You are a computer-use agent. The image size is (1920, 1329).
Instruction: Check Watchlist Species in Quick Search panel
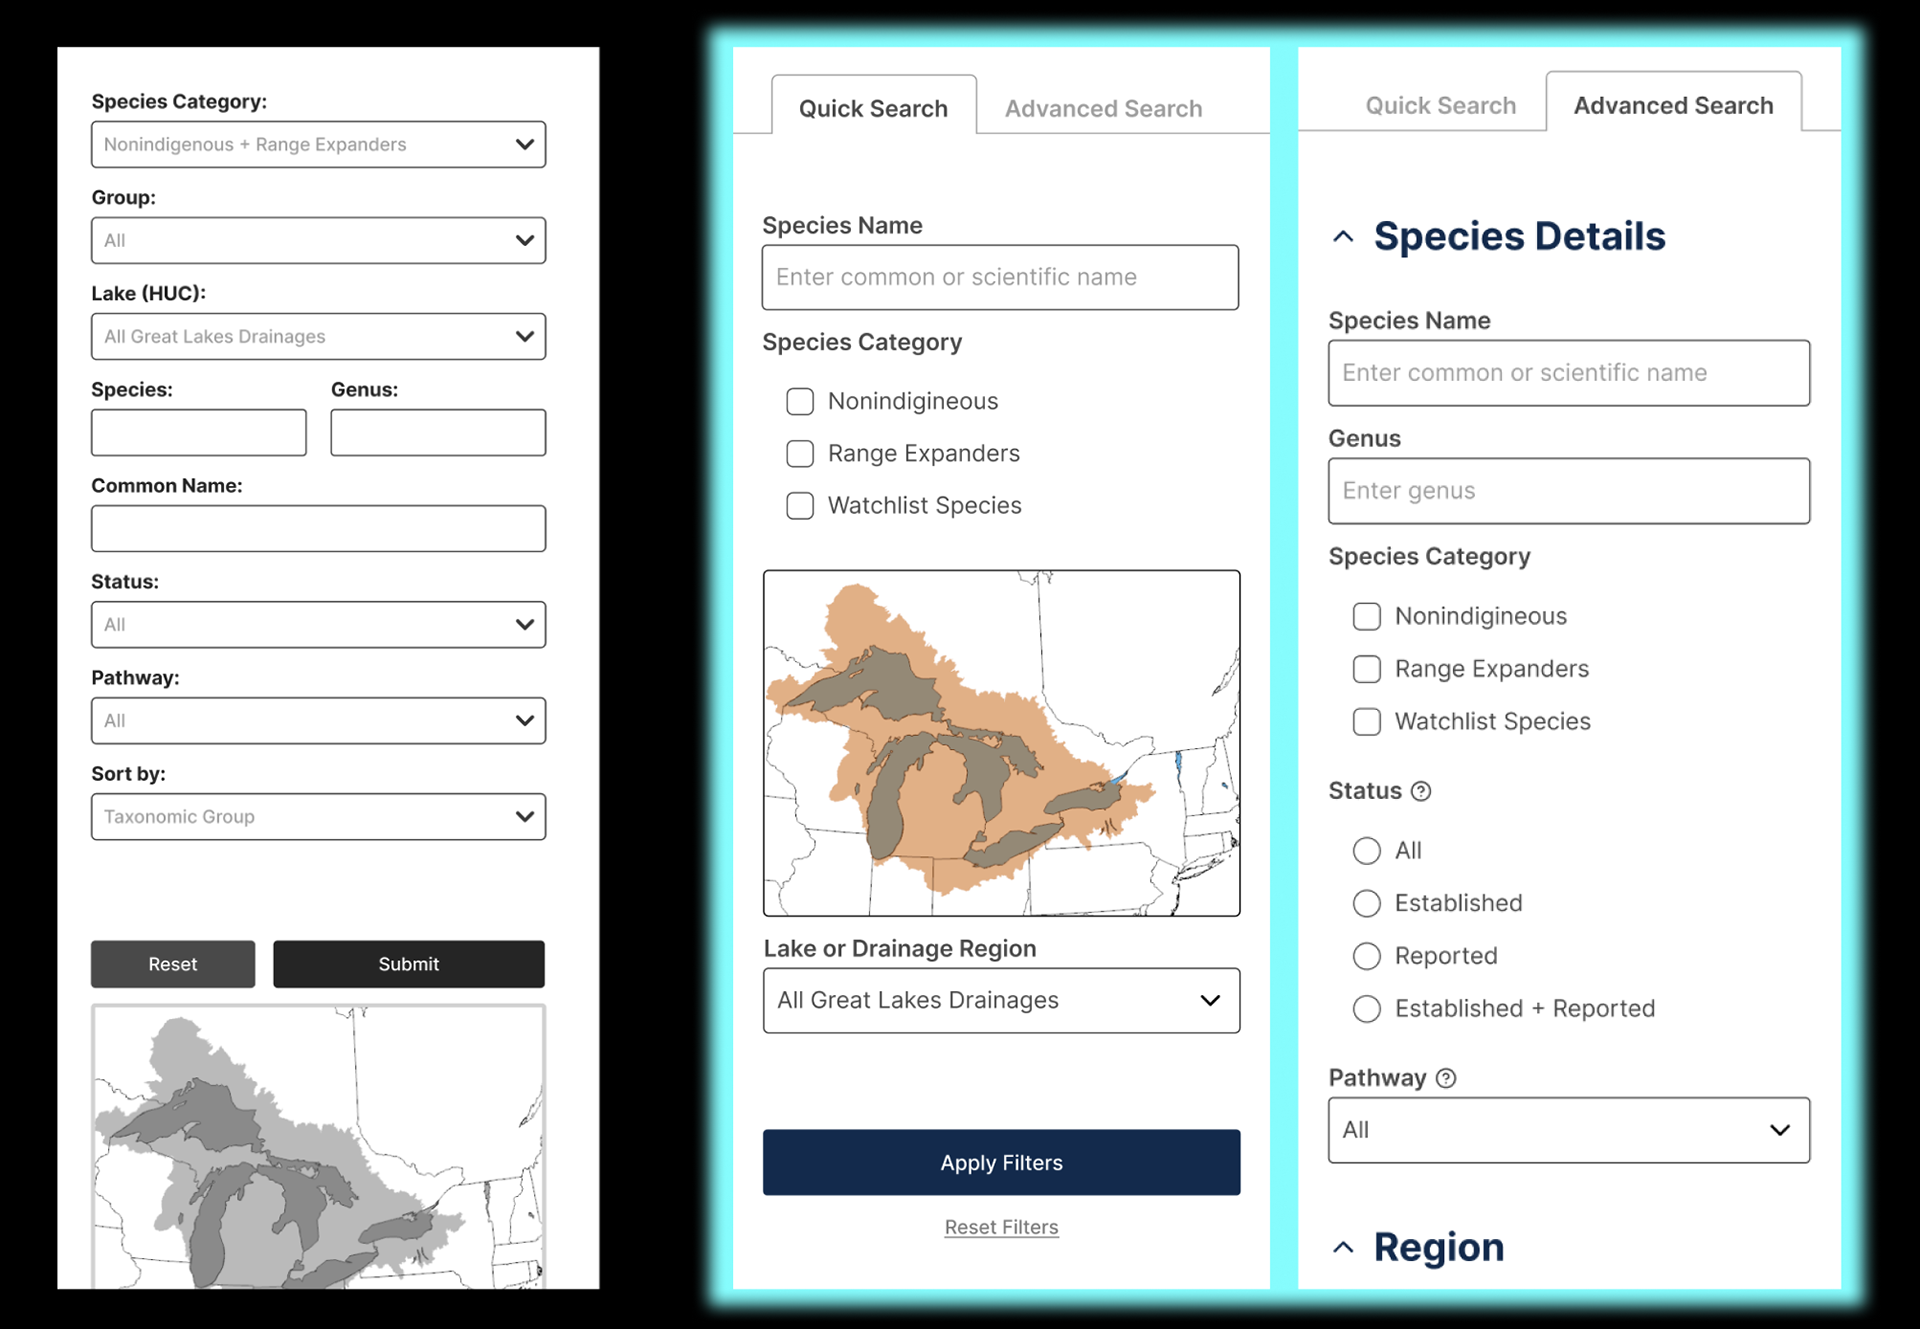(800, 505)
